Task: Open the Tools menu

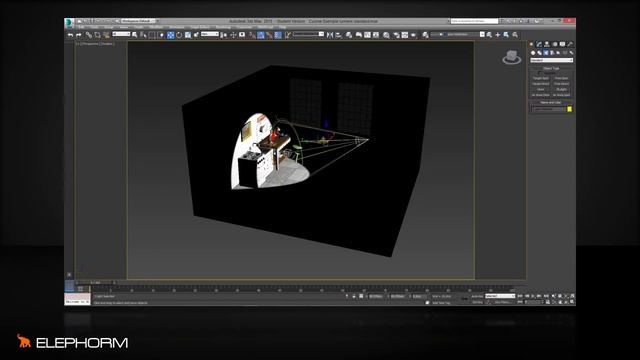Action: (x=94, y=27)
